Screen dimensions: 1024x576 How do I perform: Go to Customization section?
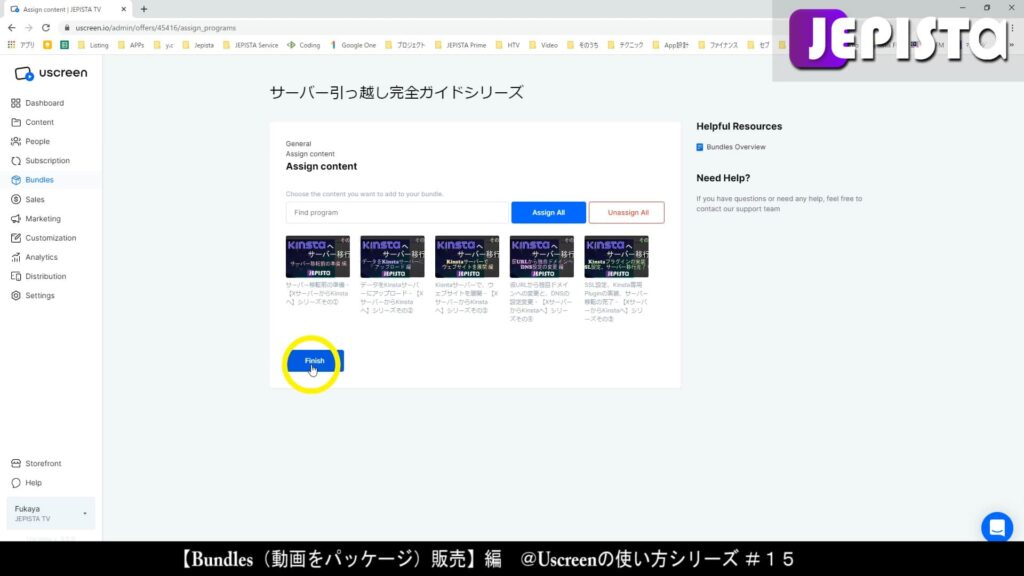point(50,238)
